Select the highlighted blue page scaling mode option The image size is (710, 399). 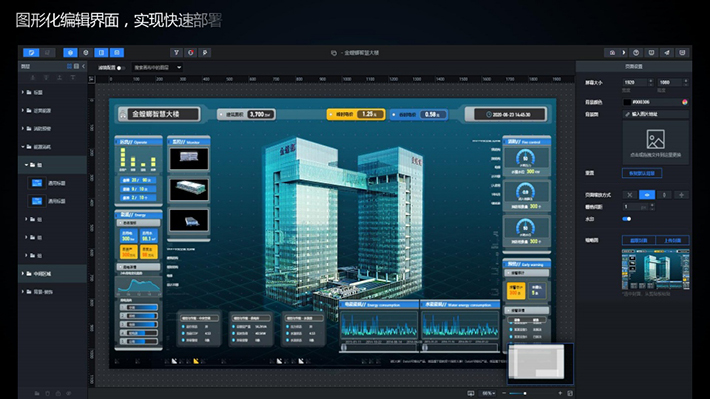[x=647, y=195]
